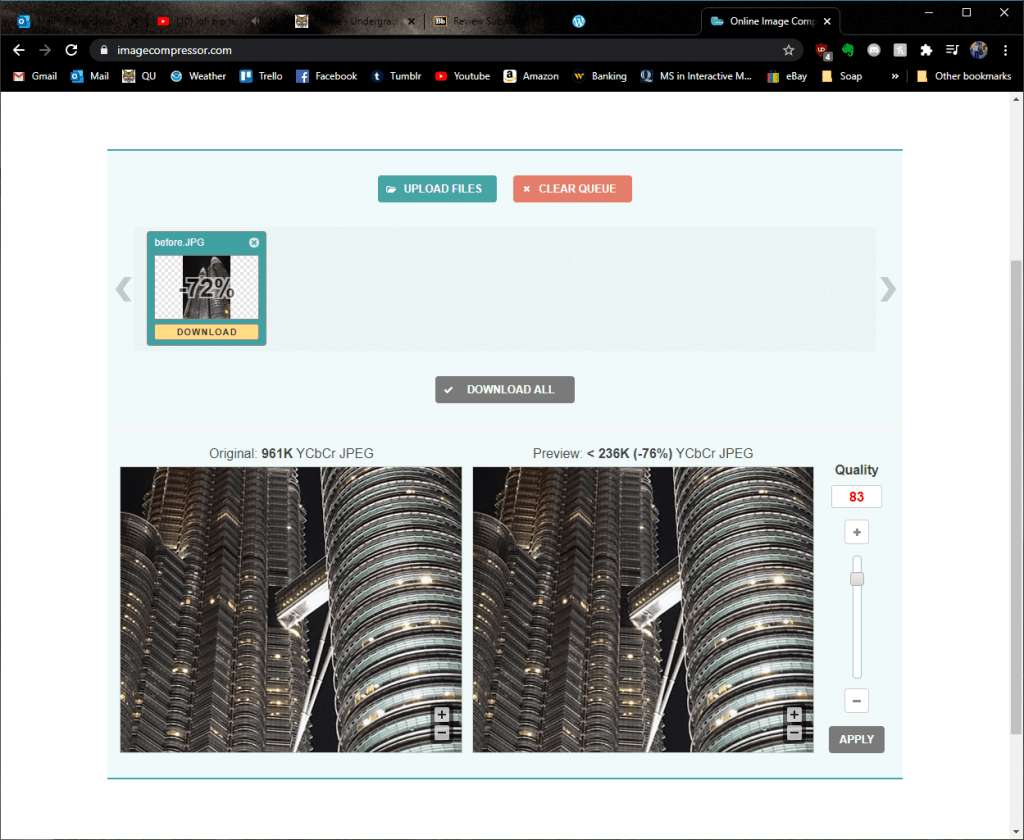This screenshot has width=1024, height=840.
Task: Switch to the YouTube tab
Action: [205, 21]
